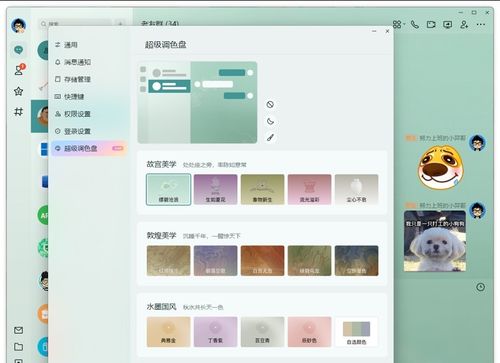Apply the pink 流光溢彩 theme swatch
The width and height of the screenshot is (500, 363).
coord(310,189)
